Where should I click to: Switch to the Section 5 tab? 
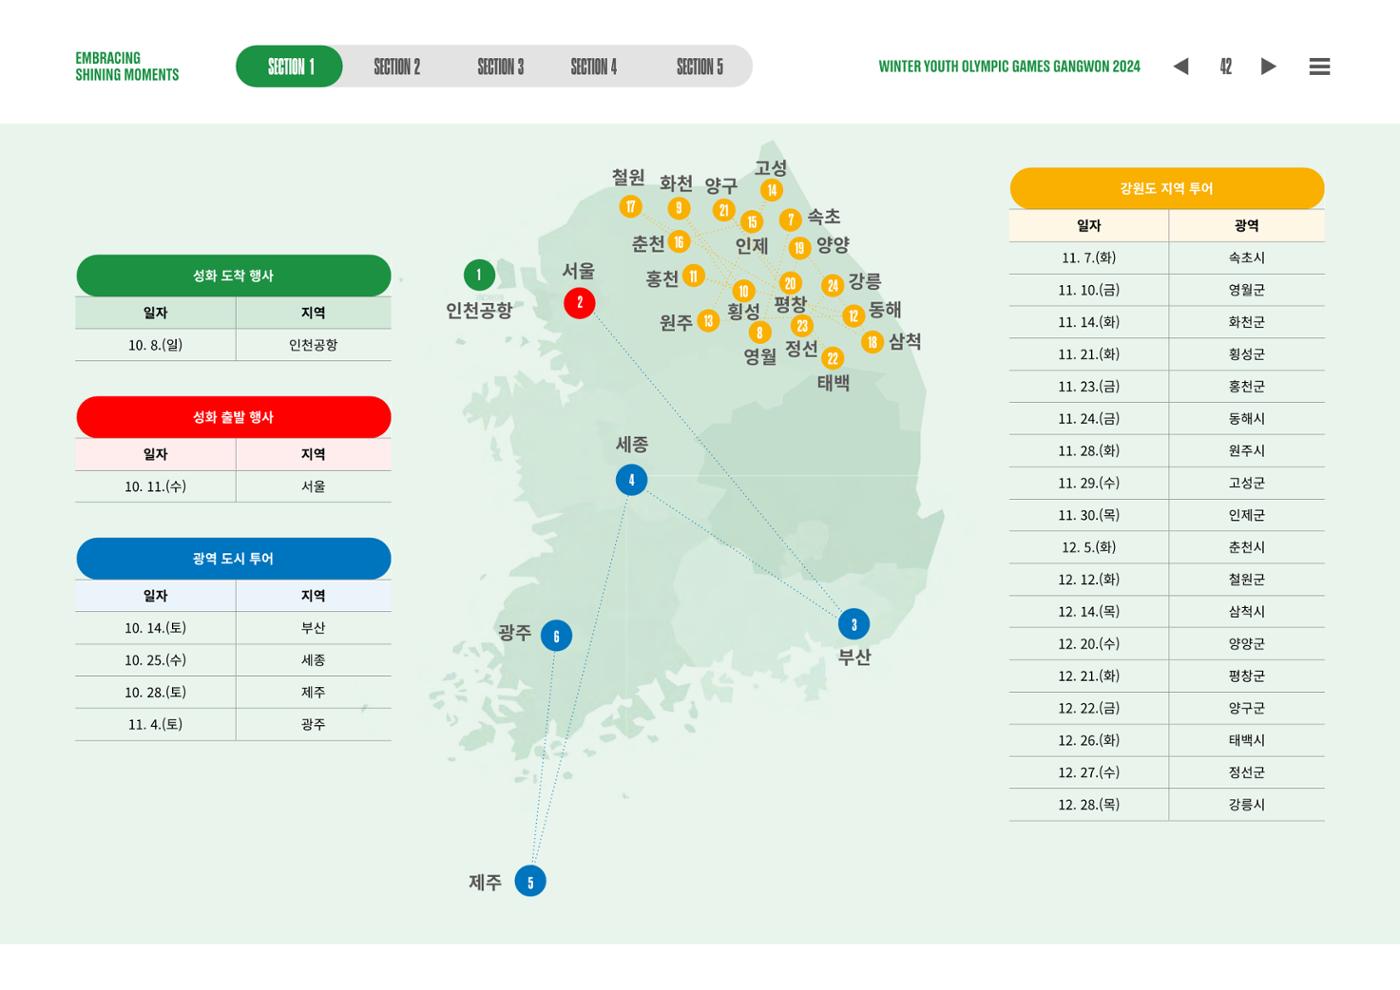(x=699, y=66)
